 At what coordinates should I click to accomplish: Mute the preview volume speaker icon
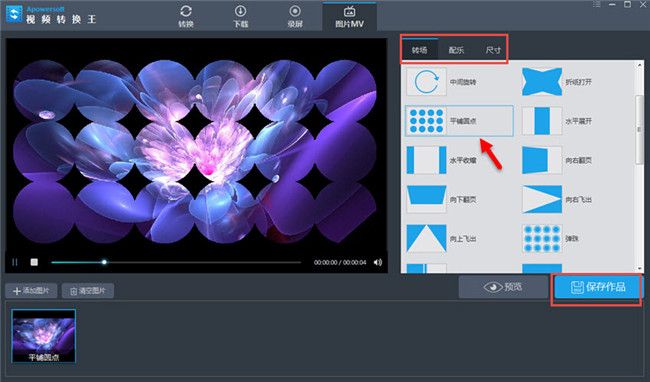click(x=378, y=262)
